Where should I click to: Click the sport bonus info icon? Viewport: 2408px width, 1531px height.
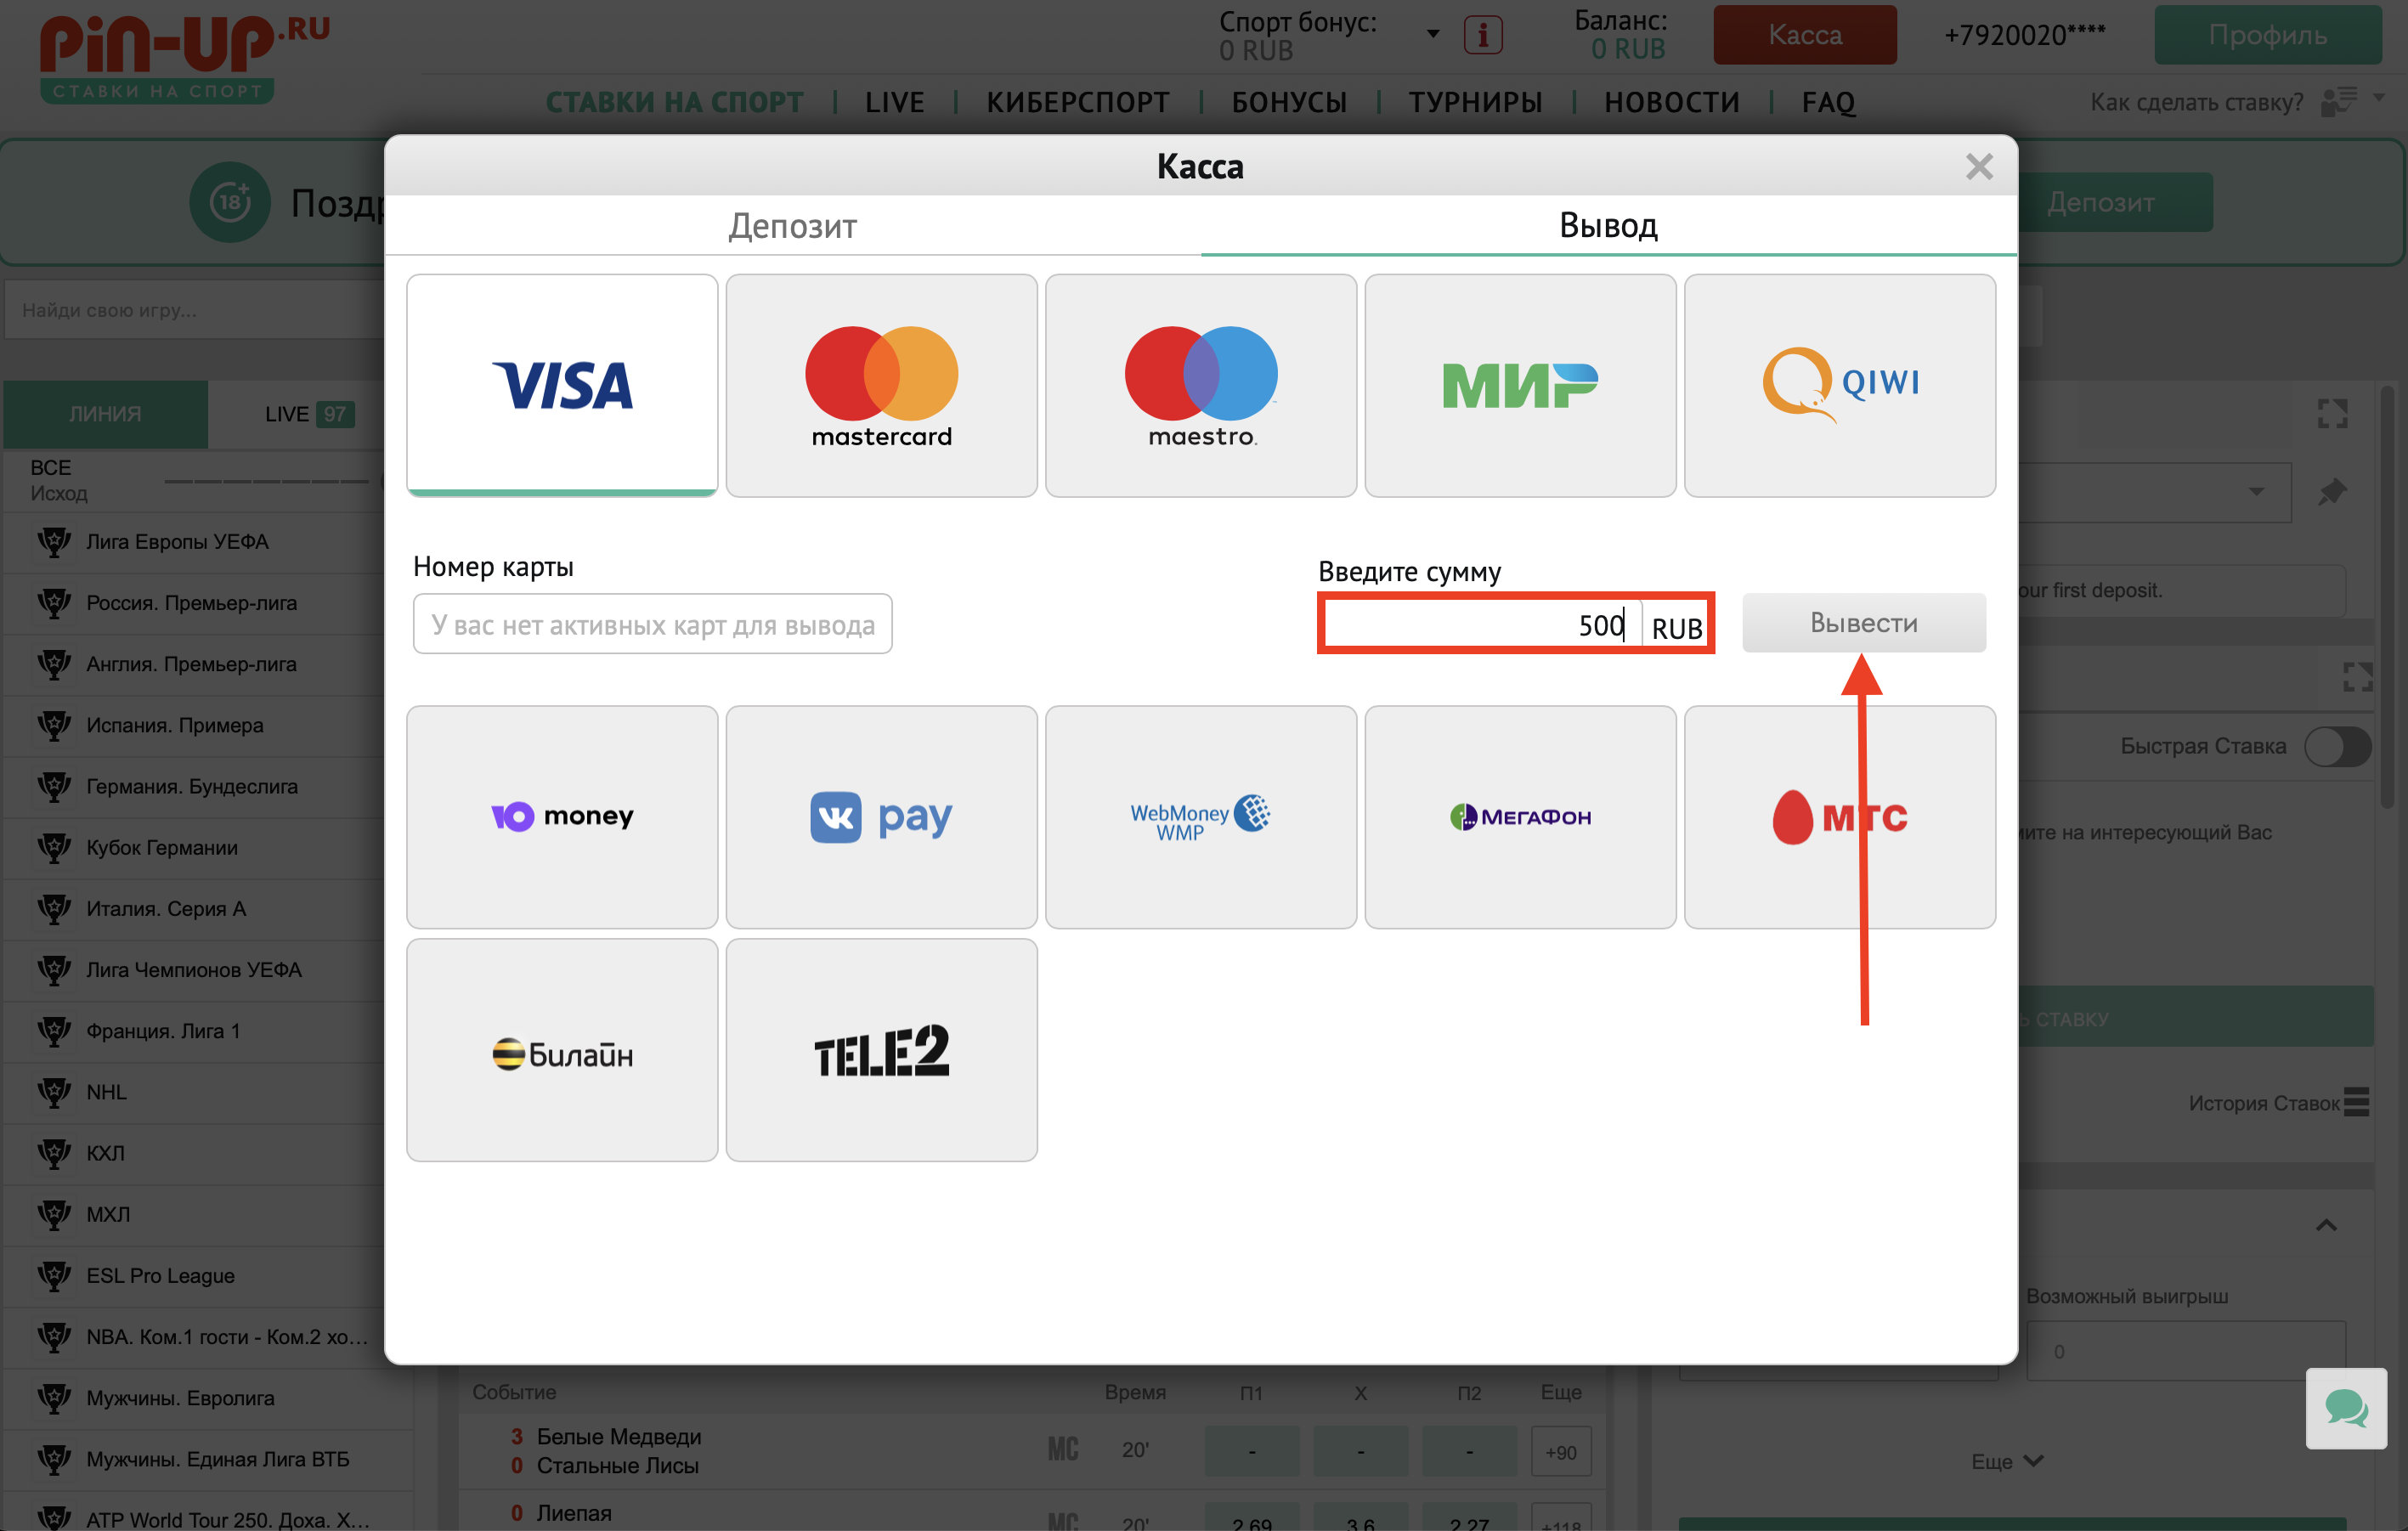pyautogui.click(x=1483, y=35)
